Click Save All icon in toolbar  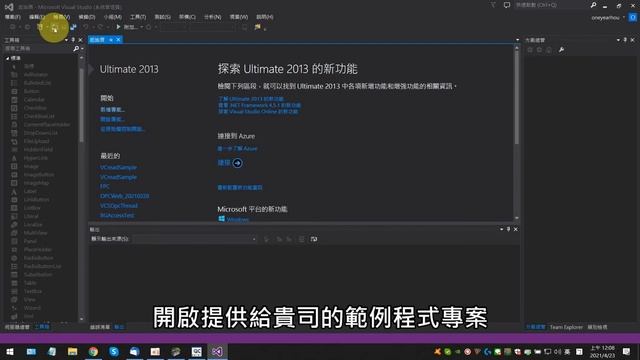click(x=73, y=27)
